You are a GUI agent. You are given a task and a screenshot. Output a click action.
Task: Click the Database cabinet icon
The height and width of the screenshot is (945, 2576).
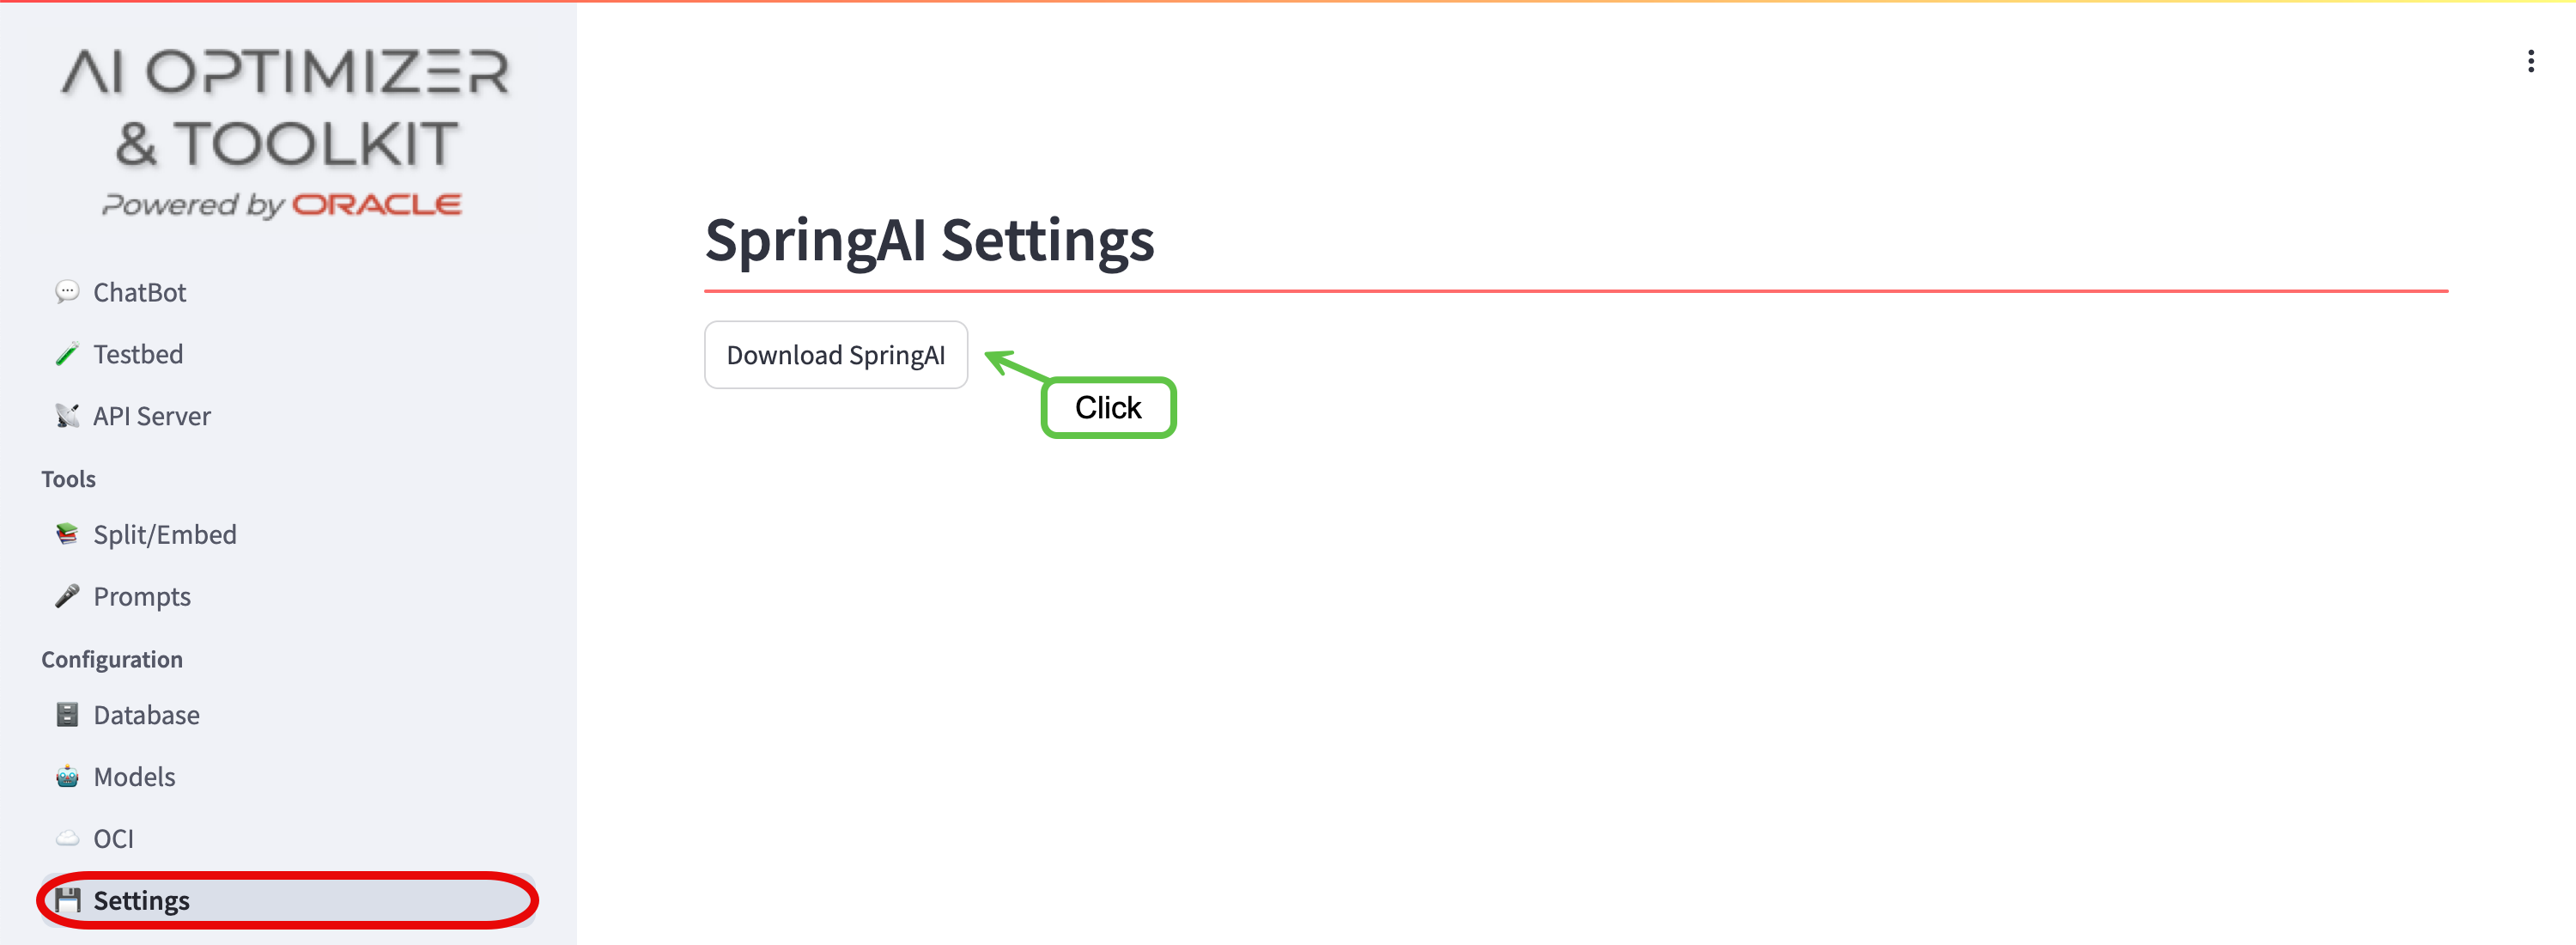point(67,715)
